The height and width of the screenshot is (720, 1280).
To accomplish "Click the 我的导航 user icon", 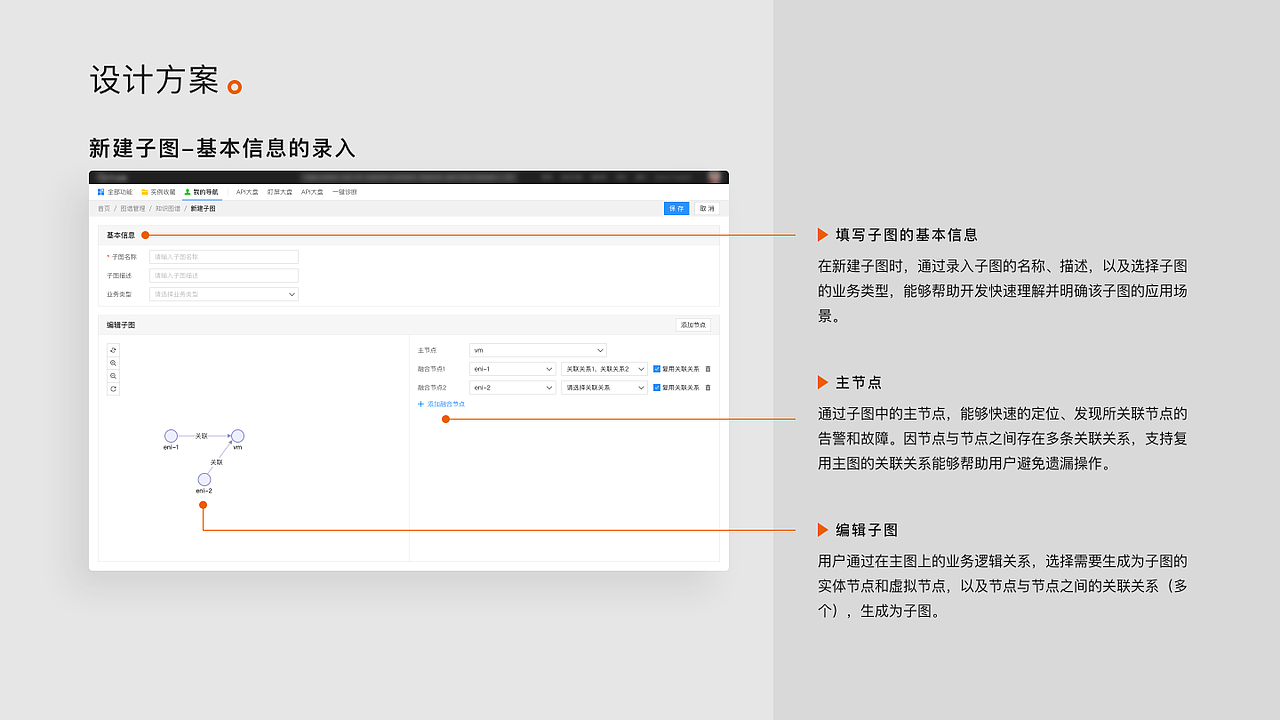I will pos(187,192).
